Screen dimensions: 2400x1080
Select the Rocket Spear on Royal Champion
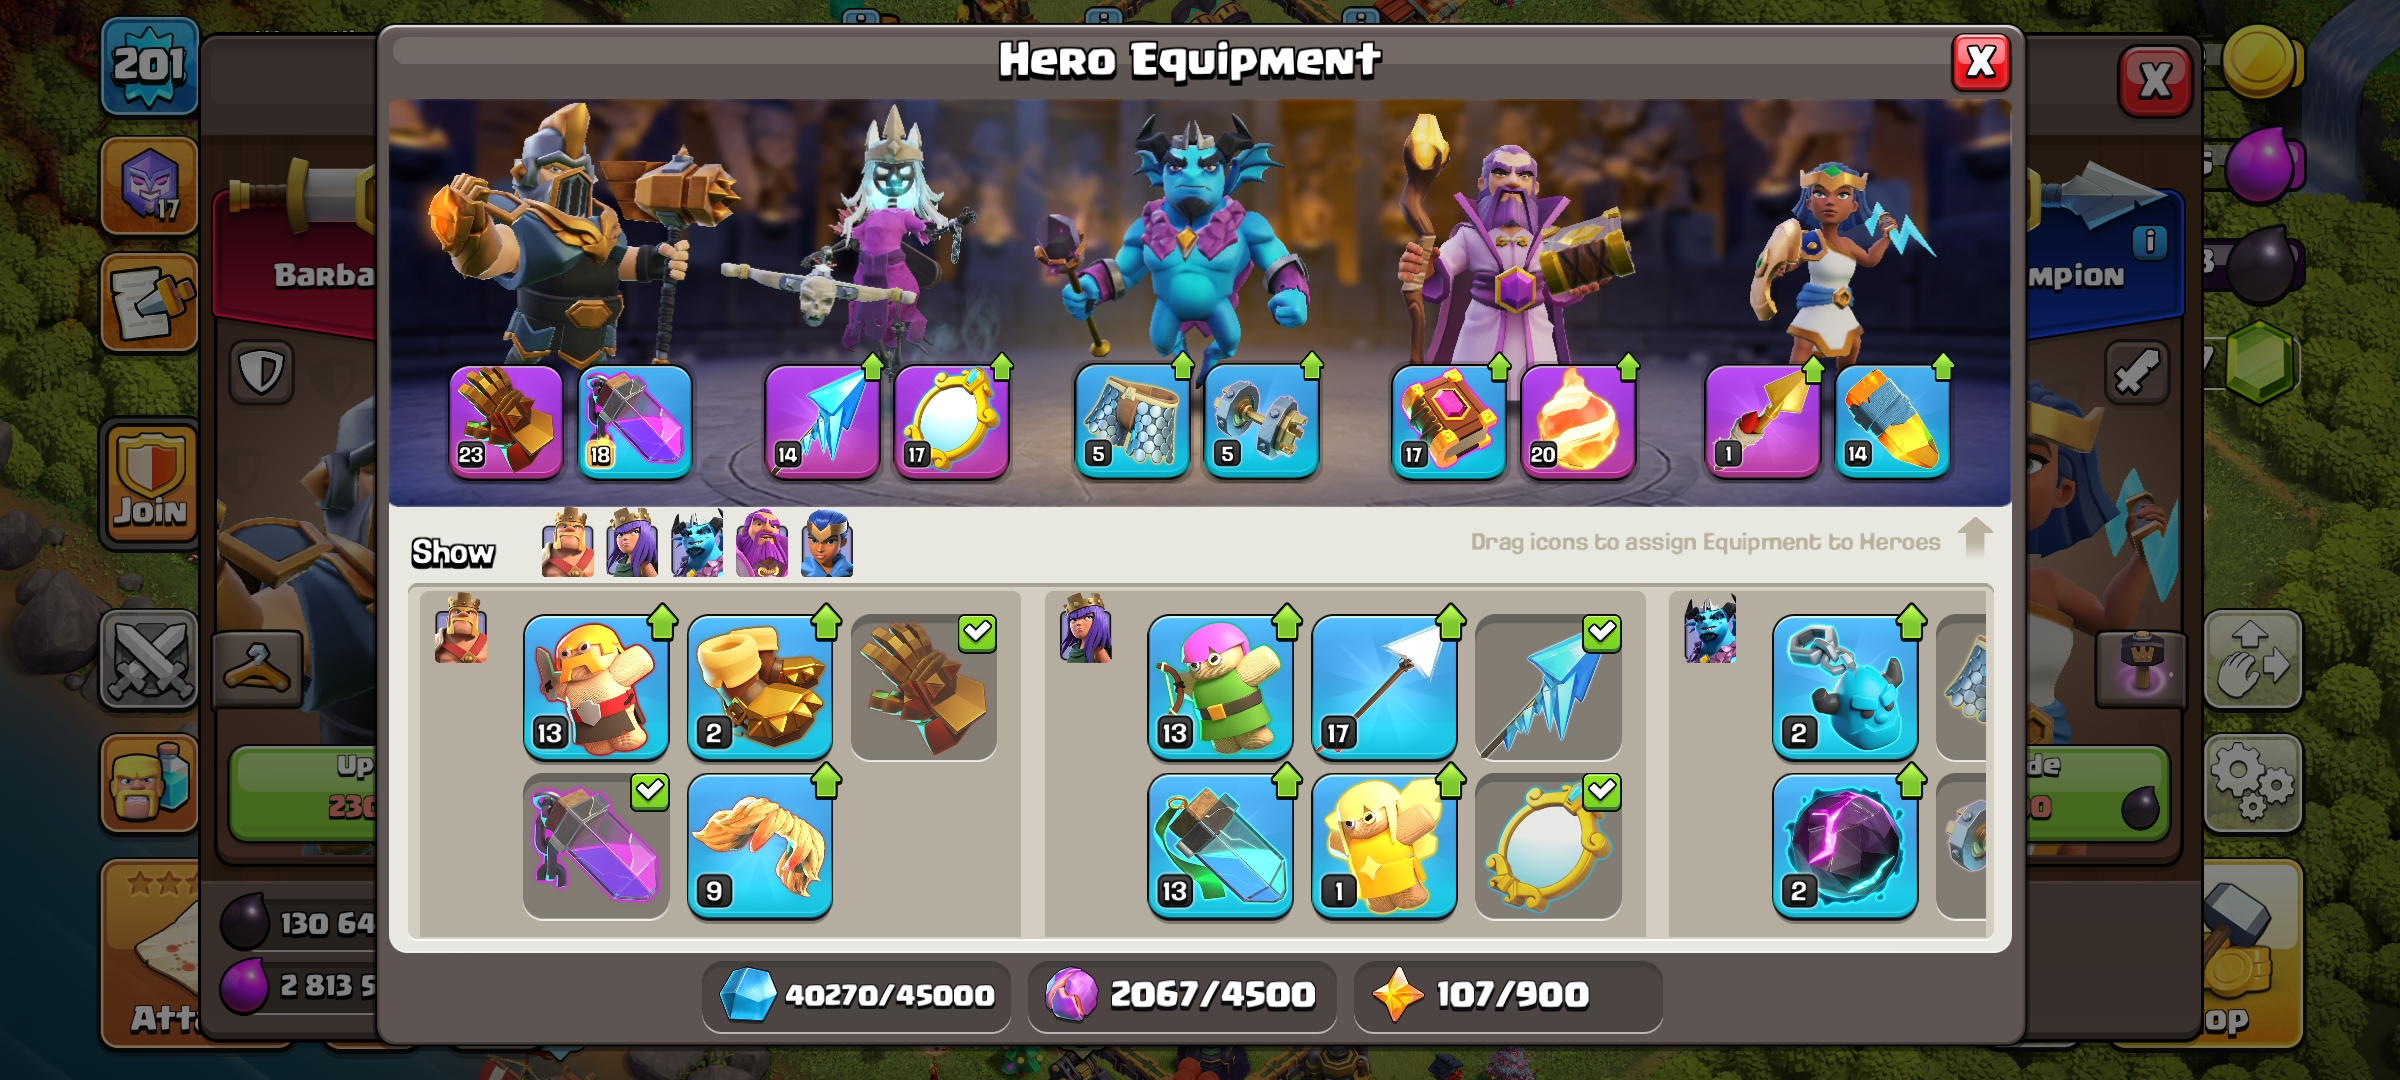[1892, 422]
